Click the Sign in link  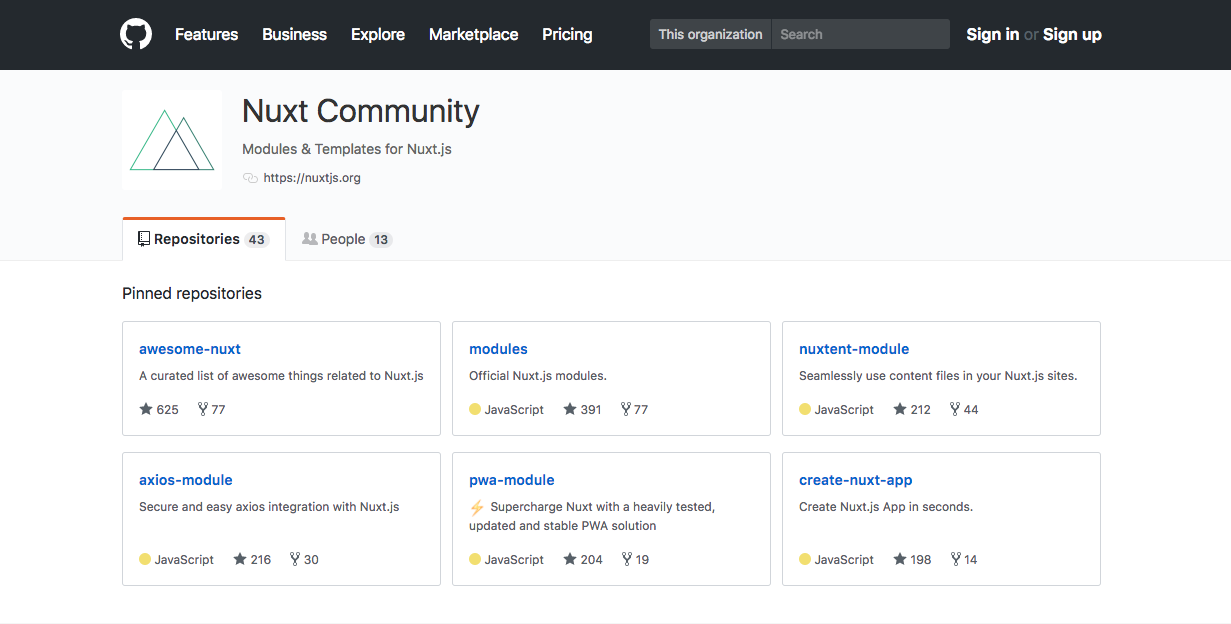pos(992,34)
